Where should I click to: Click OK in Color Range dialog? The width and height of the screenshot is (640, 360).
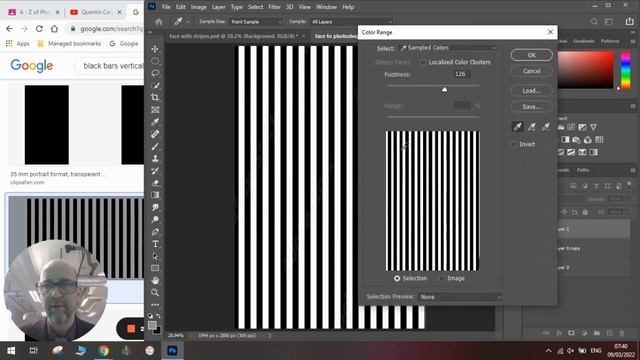point(531,55)
